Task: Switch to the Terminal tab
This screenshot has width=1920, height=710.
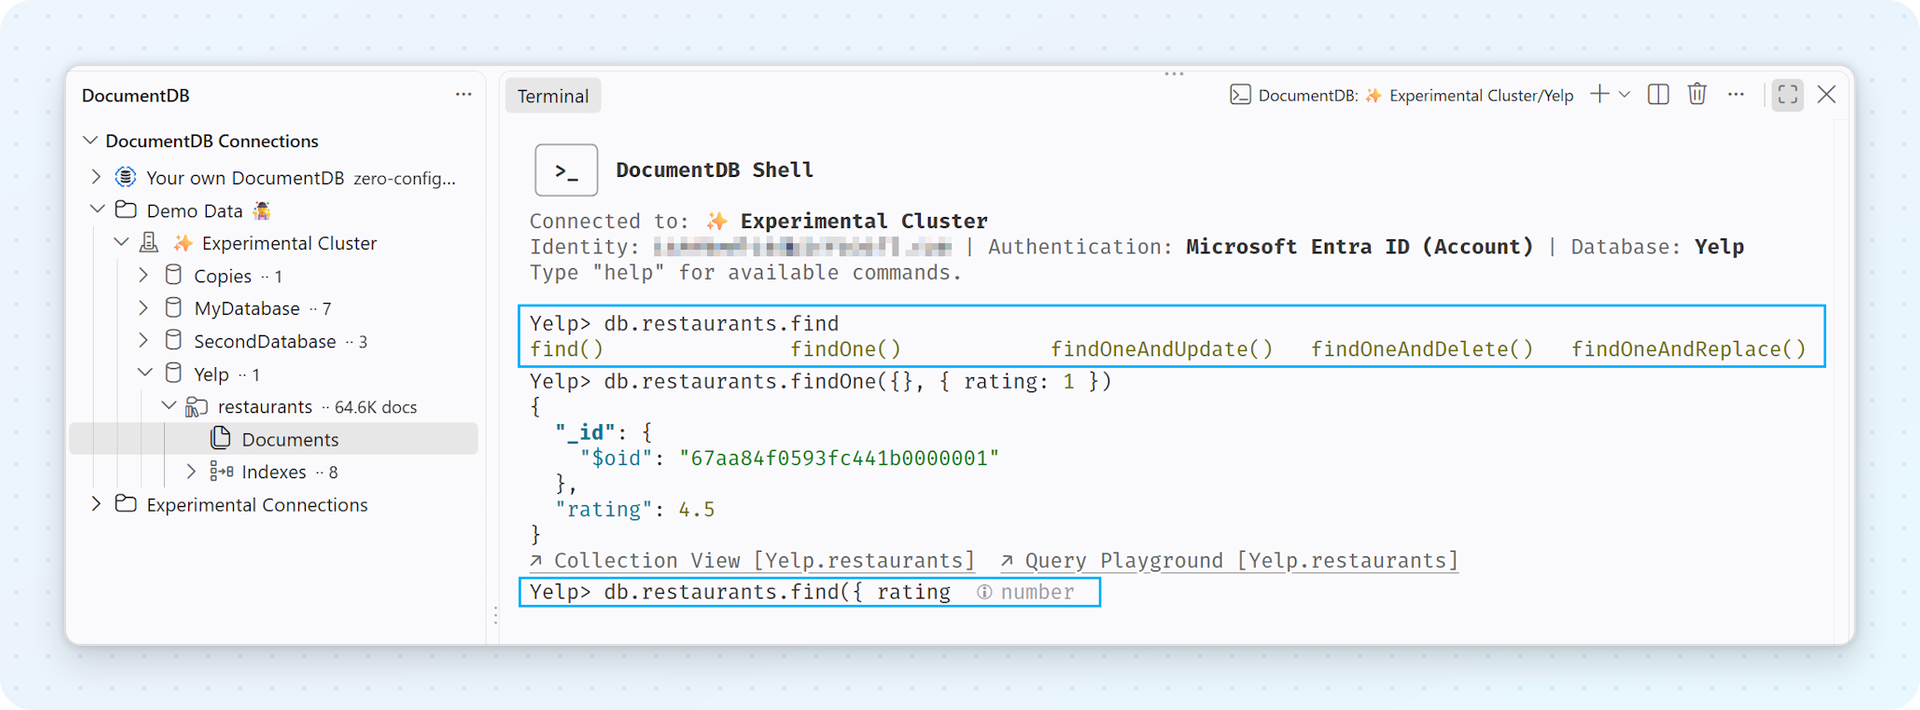Action: point(553,96)
